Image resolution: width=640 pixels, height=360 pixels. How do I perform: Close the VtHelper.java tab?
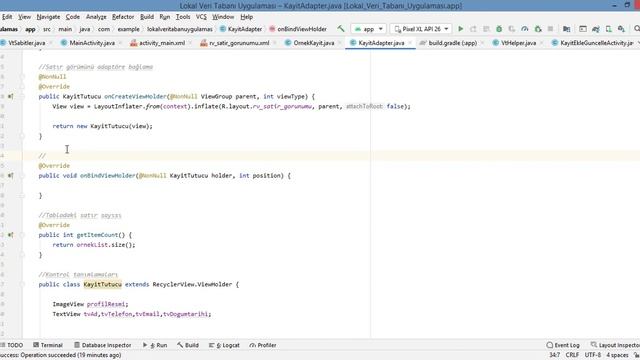542,43
